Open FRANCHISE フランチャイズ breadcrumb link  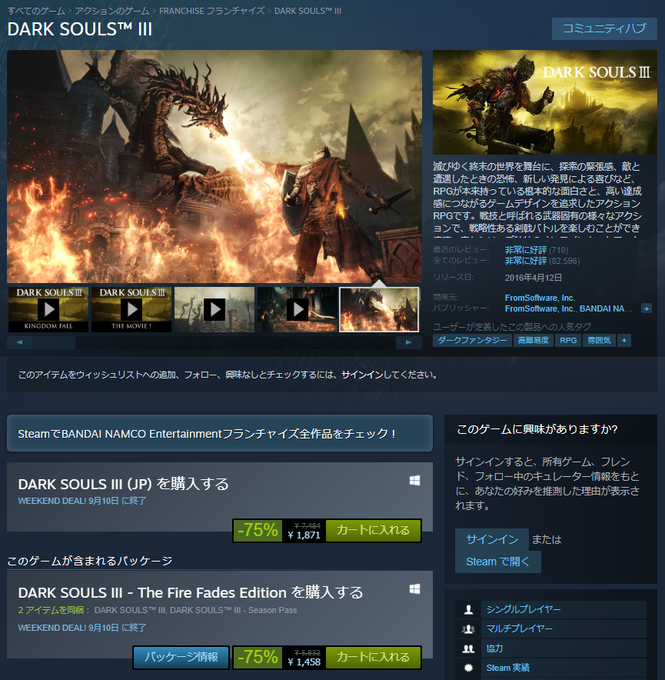point(212,11)
